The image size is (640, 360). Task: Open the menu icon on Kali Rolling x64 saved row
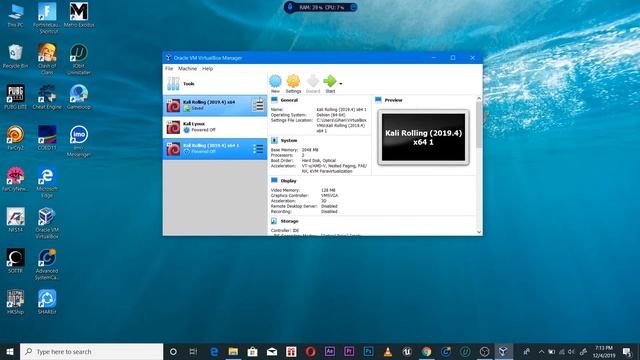[x=258, y=105]
